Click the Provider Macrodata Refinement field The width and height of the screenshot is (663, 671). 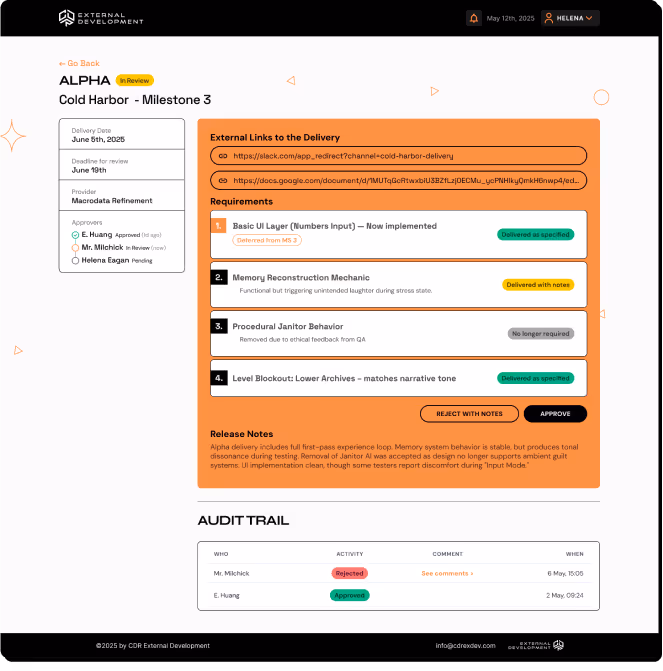tap(122, 196)
